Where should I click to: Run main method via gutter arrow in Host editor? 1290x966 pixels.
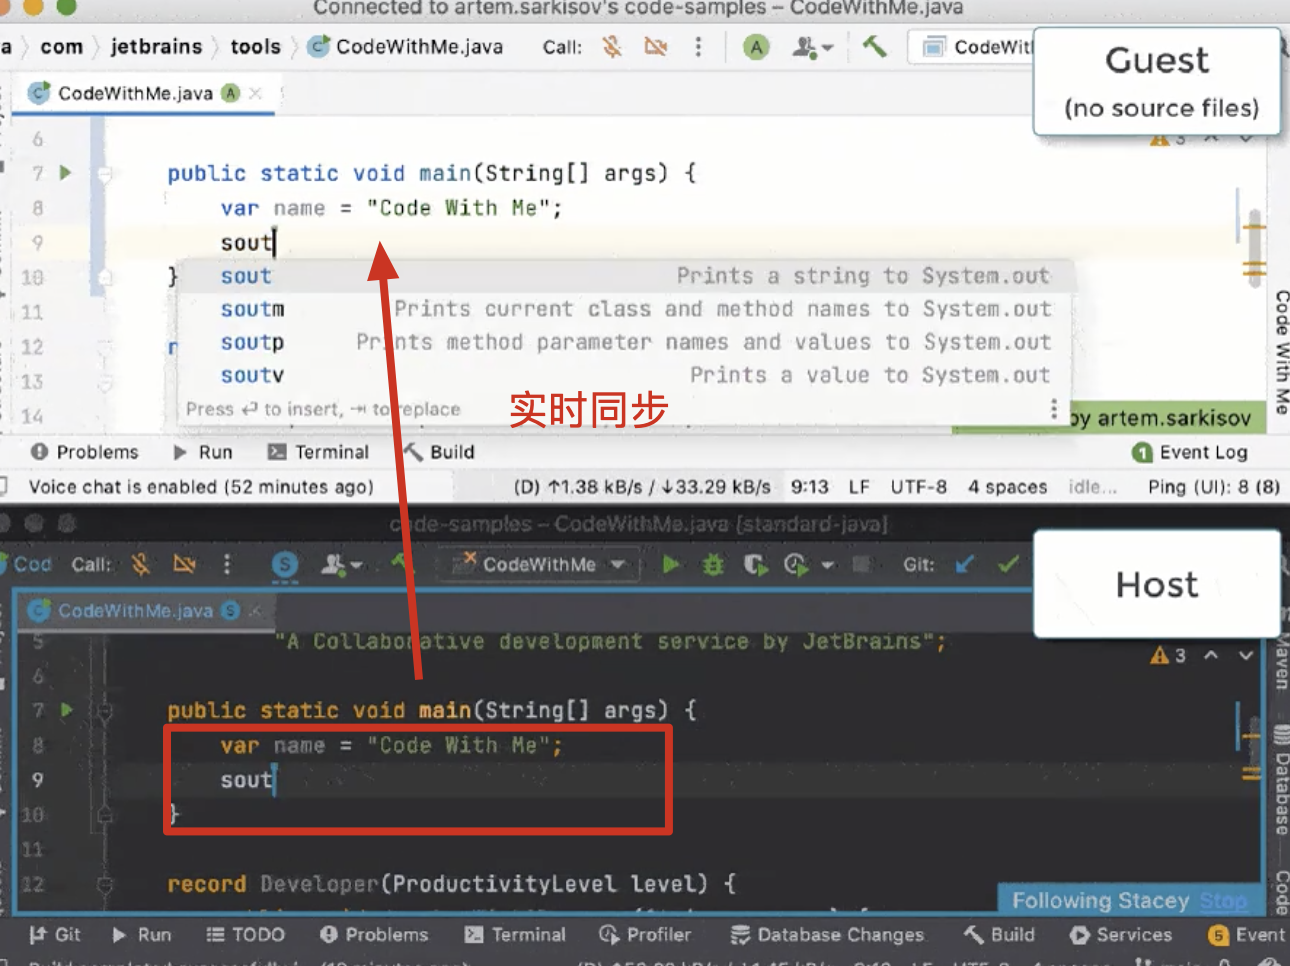tap(66, 710)
